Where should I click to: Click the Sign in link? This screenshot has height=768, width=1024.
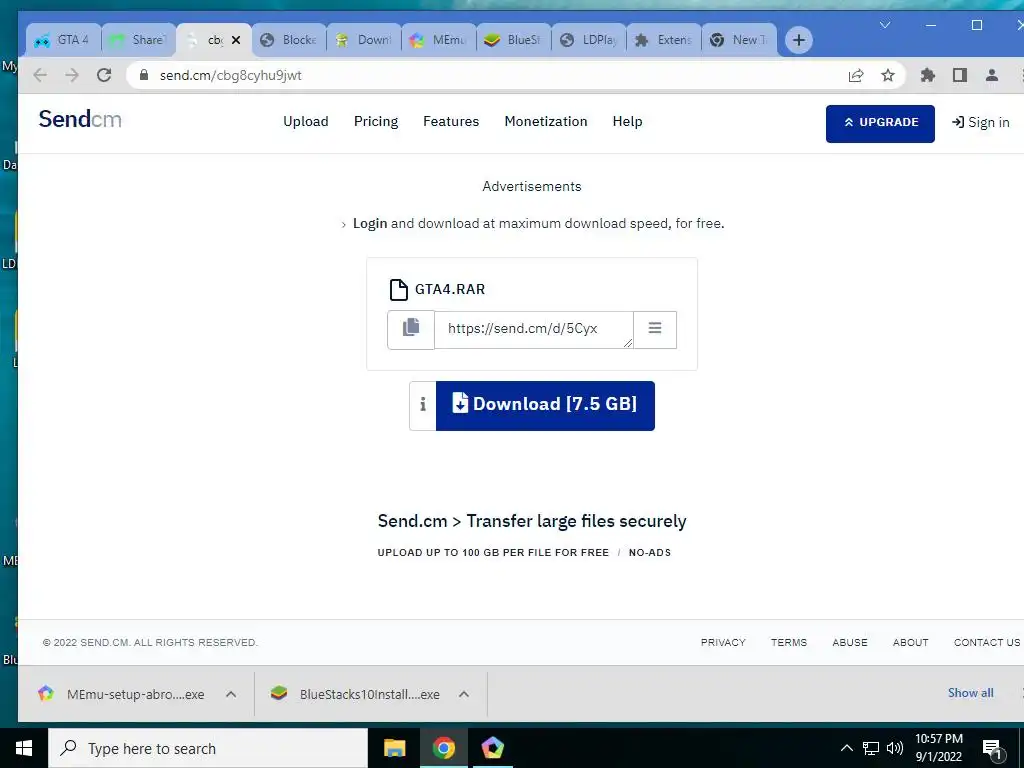[981, 123]
